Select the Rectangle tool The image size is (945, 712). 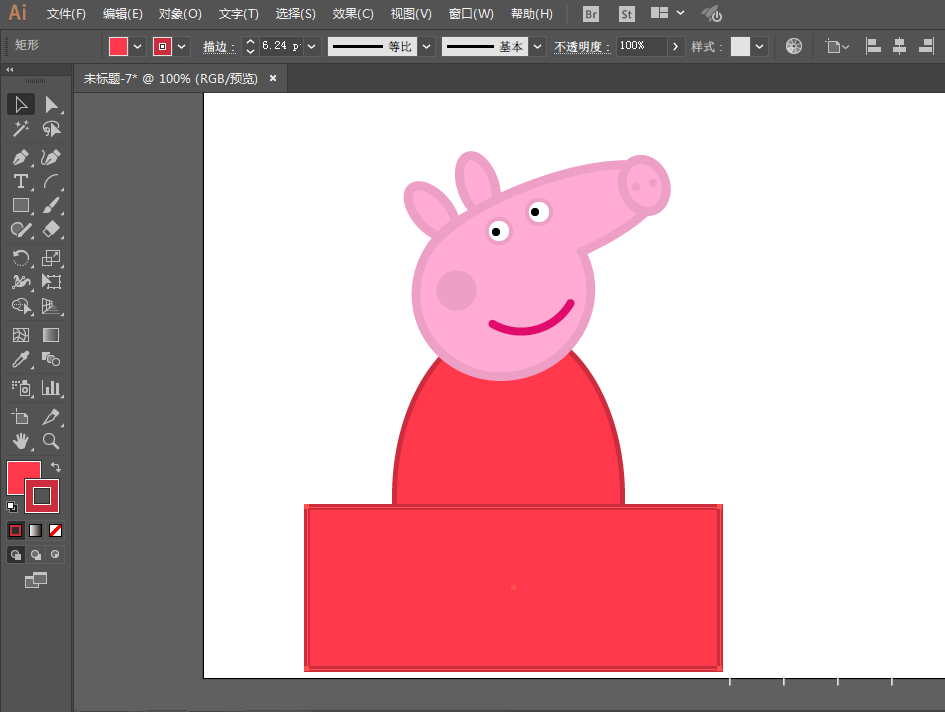20,206
